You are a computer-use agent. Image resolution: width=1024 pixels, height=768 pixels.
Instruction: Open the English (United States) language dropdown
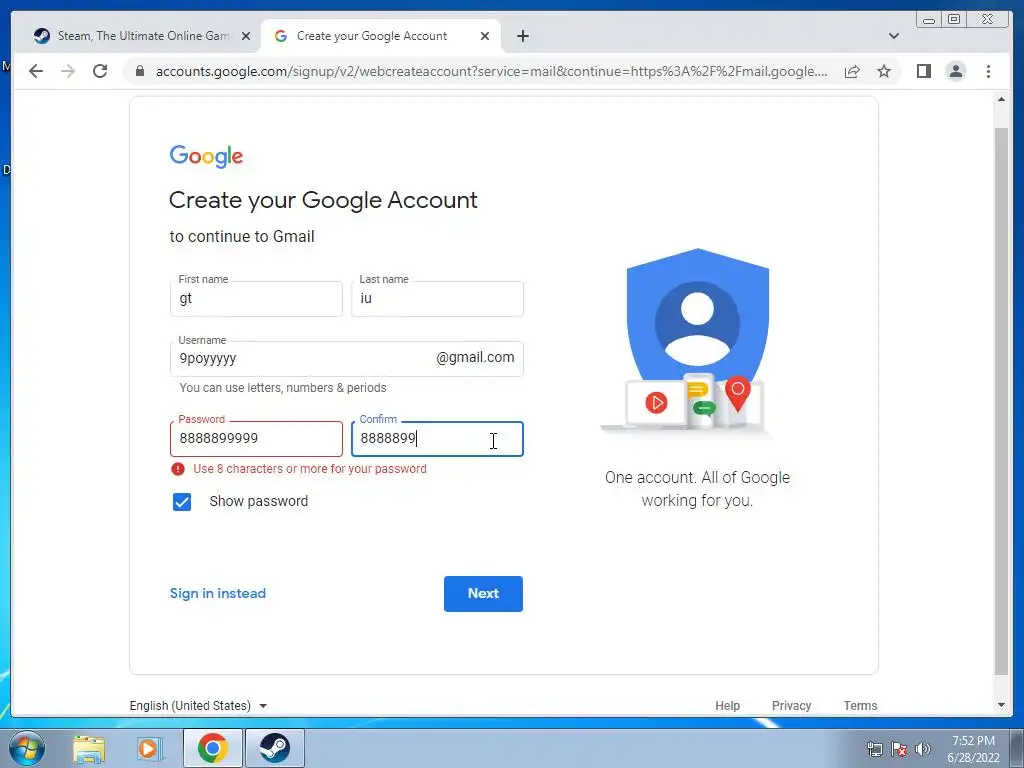coord(199,705)
